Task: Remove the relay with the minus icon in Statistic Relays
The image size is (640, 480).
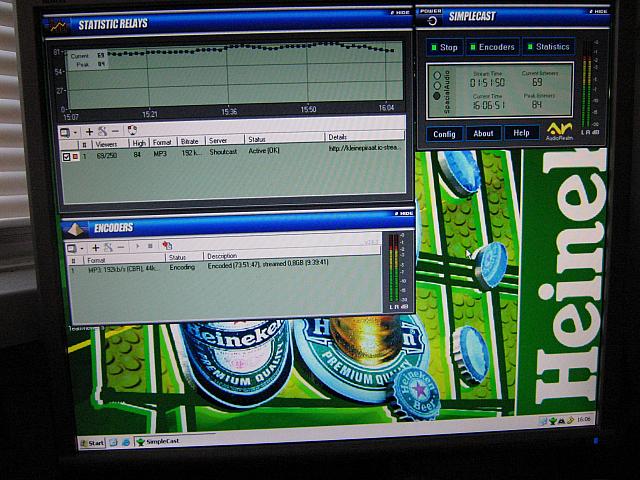Action: pos(116,131)
